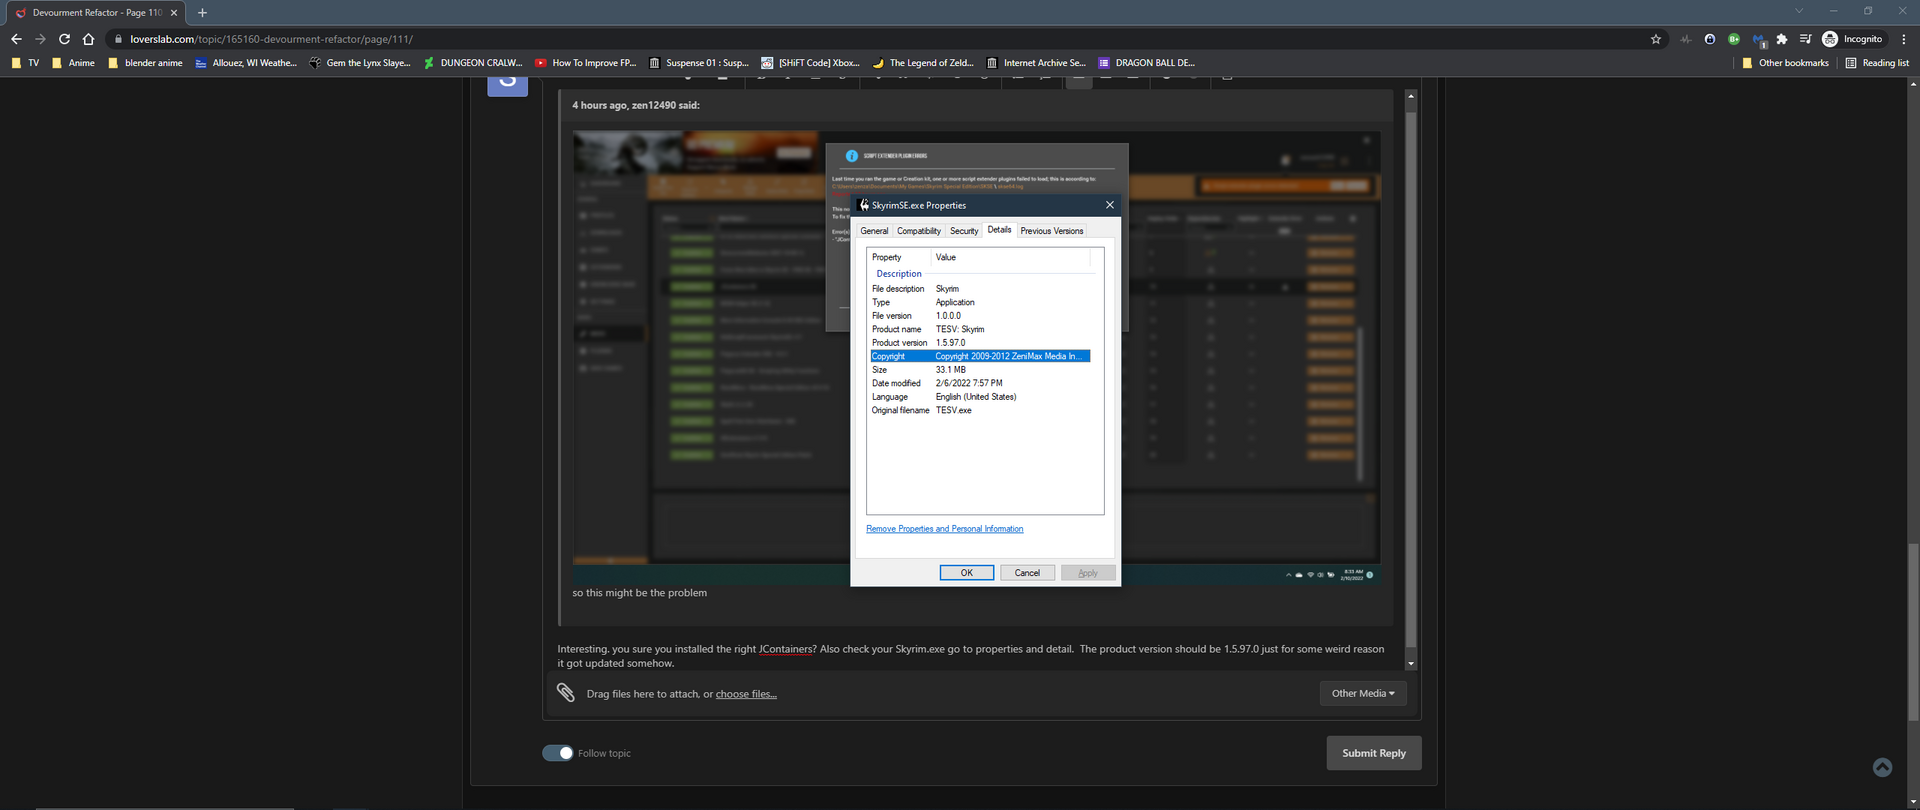Open SHiFT Code Xbox bookmark

point(811,63)
